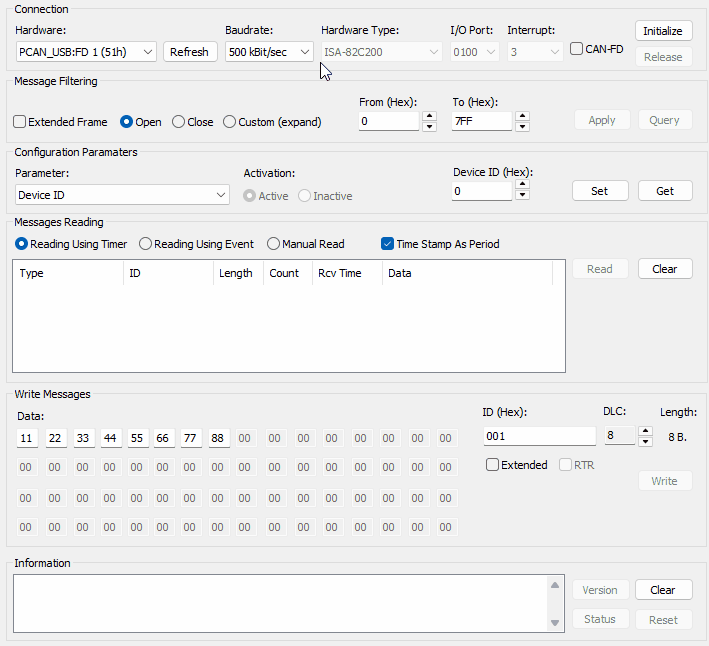Refresh the hardware list

click(190, 52)
